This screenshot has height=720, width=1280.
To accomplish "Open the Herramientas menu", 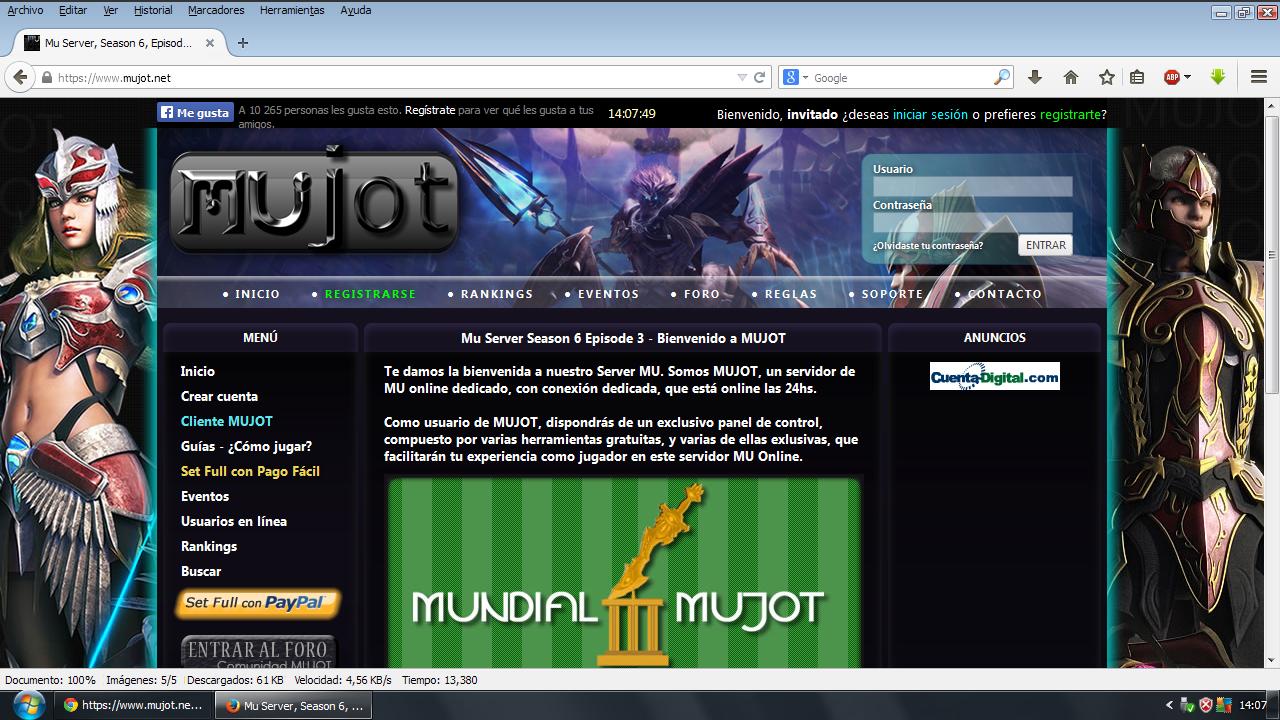I will (292, 10).
